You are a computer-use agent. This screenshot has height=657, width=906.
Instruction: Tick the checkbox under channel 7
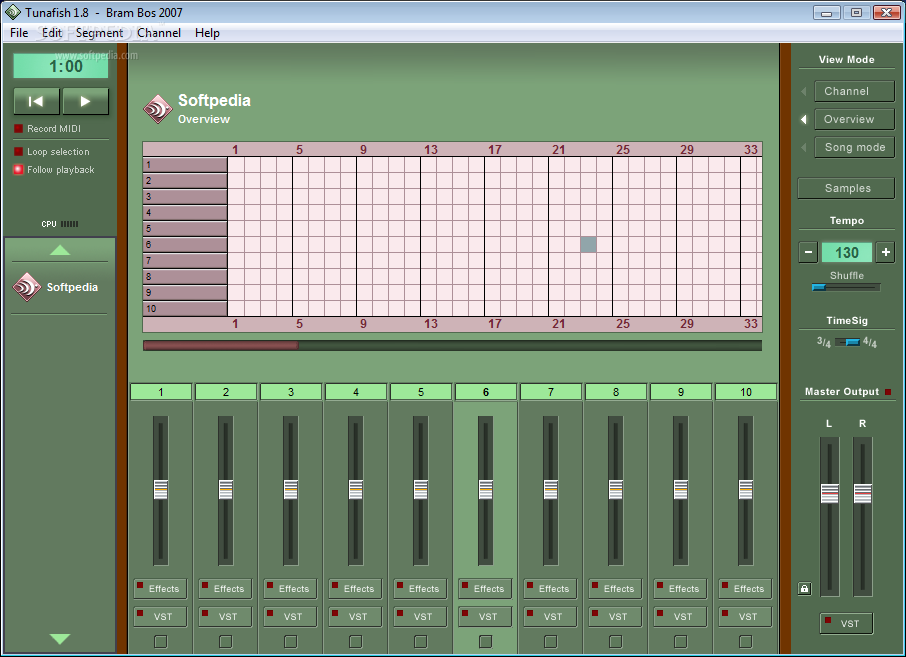pos(551,641)
